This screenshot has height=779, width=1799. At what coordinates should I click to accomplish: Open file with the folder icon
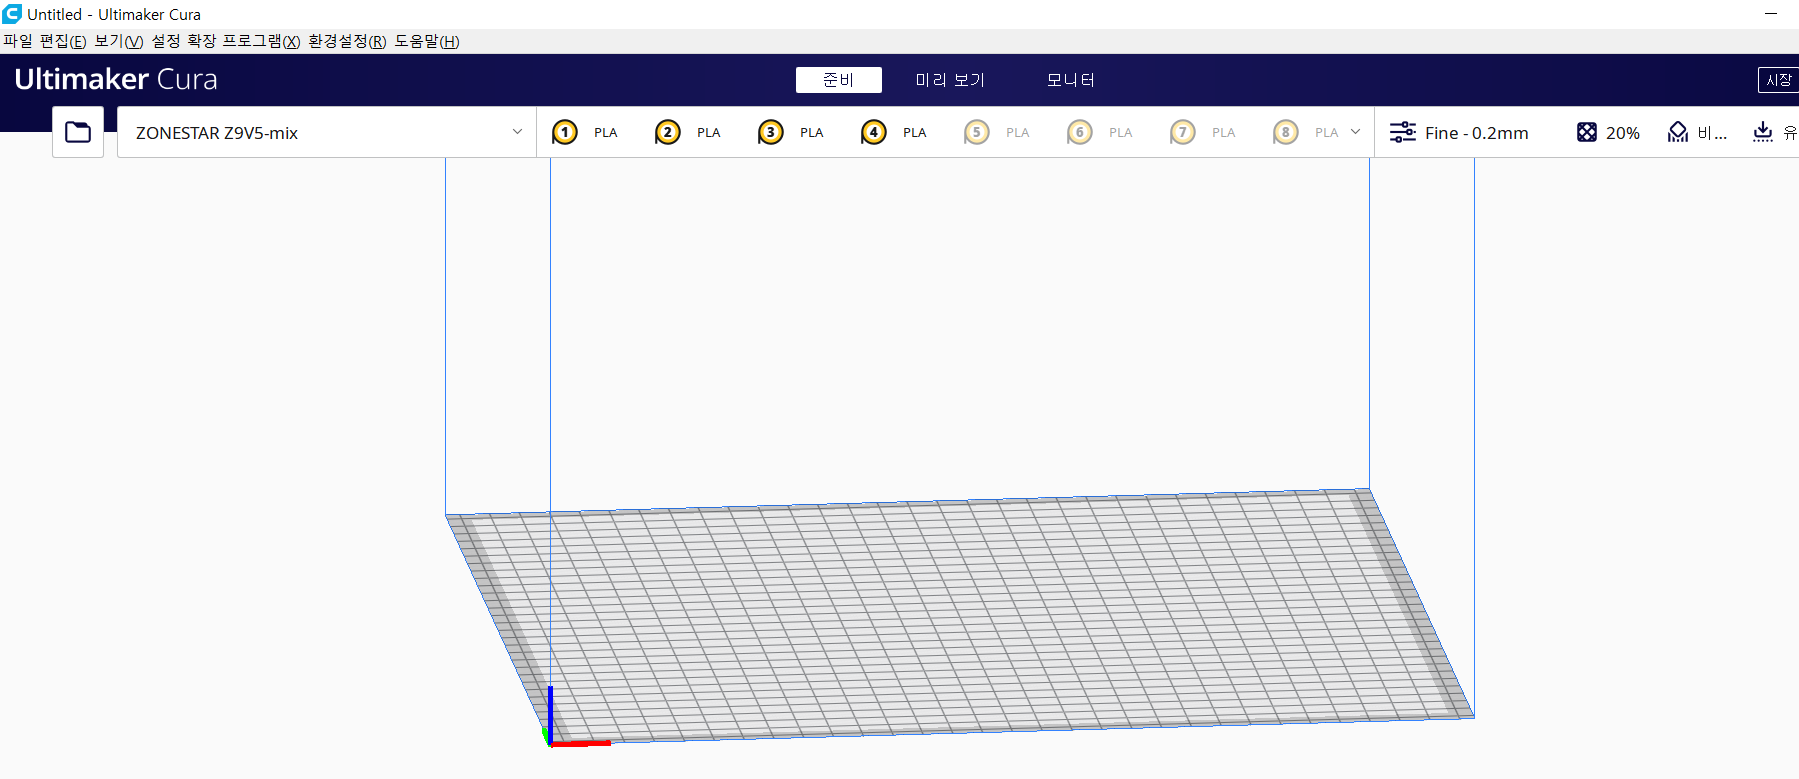coord(78,132)
